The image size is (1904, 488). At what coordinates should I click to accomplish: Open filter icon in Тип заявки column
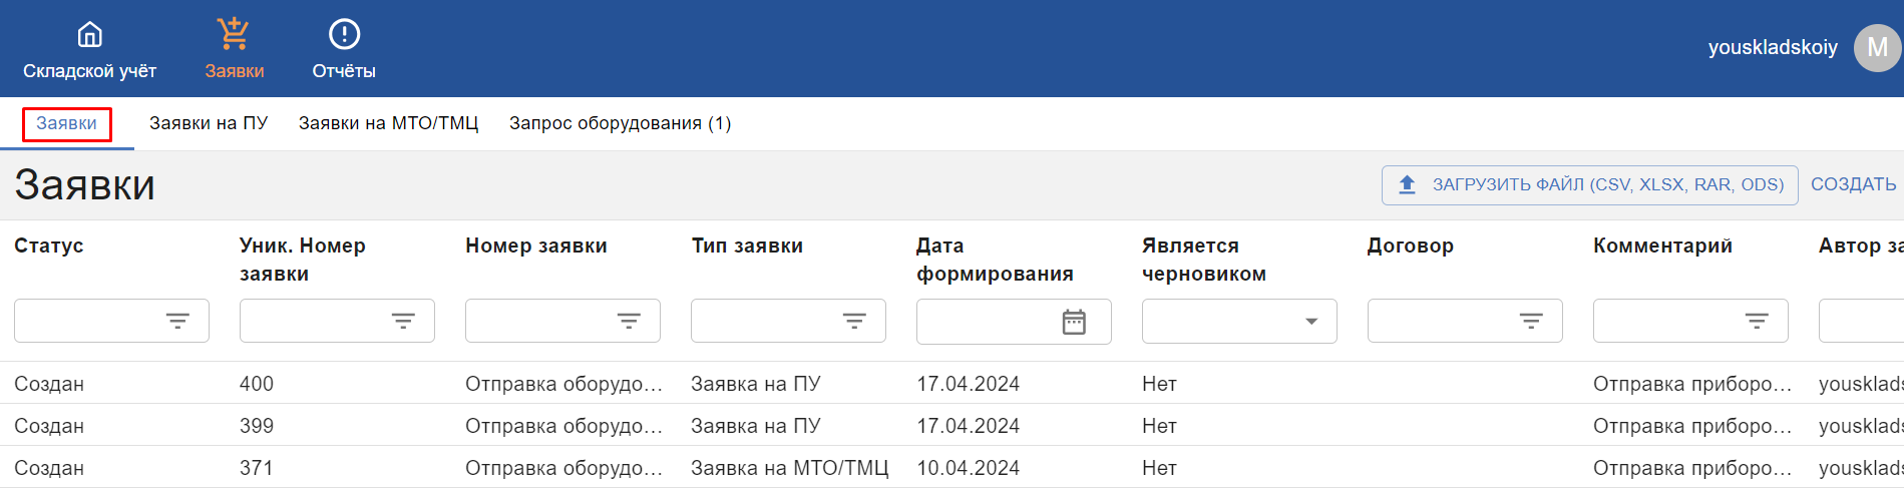pyautogui.click(x=854, y=321)
